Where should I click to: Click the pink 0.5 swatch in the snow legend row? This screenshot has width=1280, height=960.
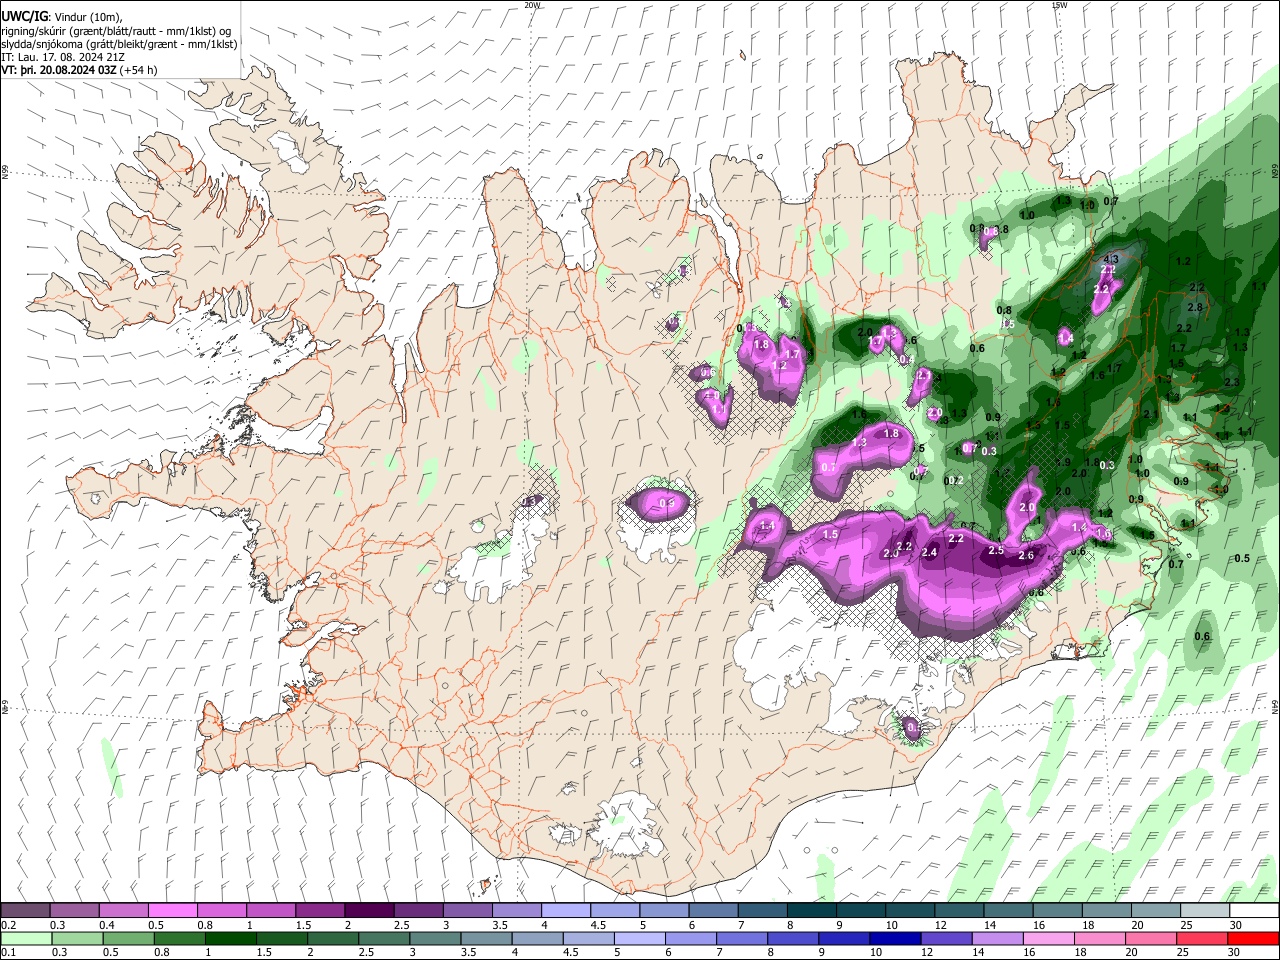[x=172, y=911]
